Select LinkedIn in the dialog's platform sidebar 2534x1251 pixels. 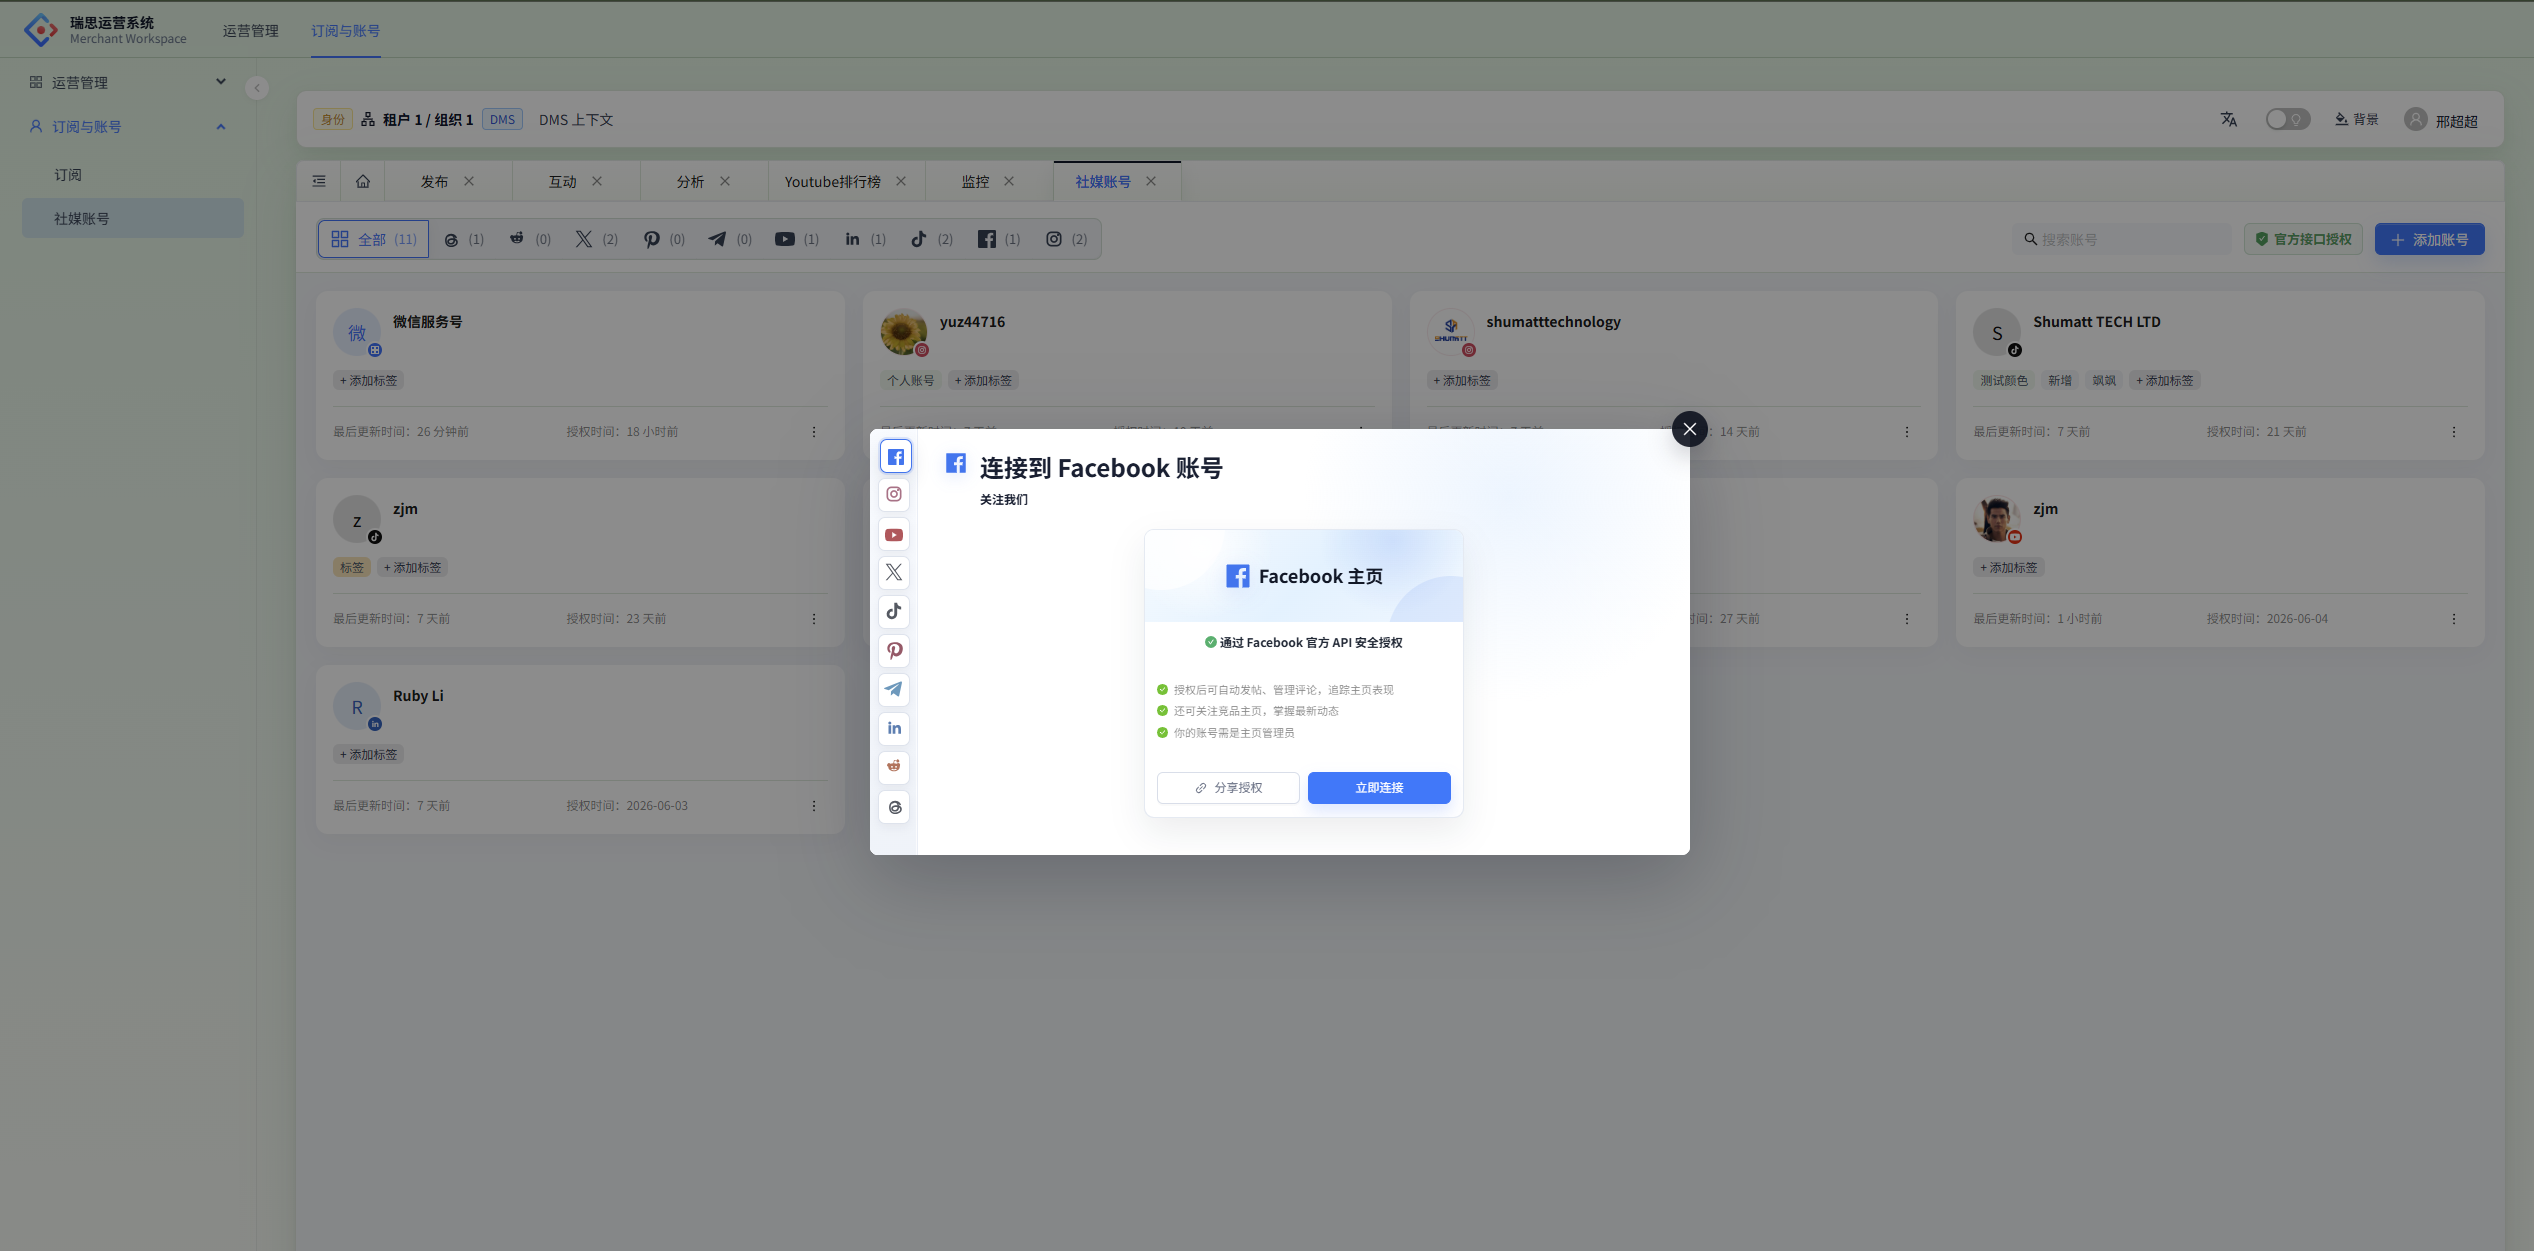(894, 728)
